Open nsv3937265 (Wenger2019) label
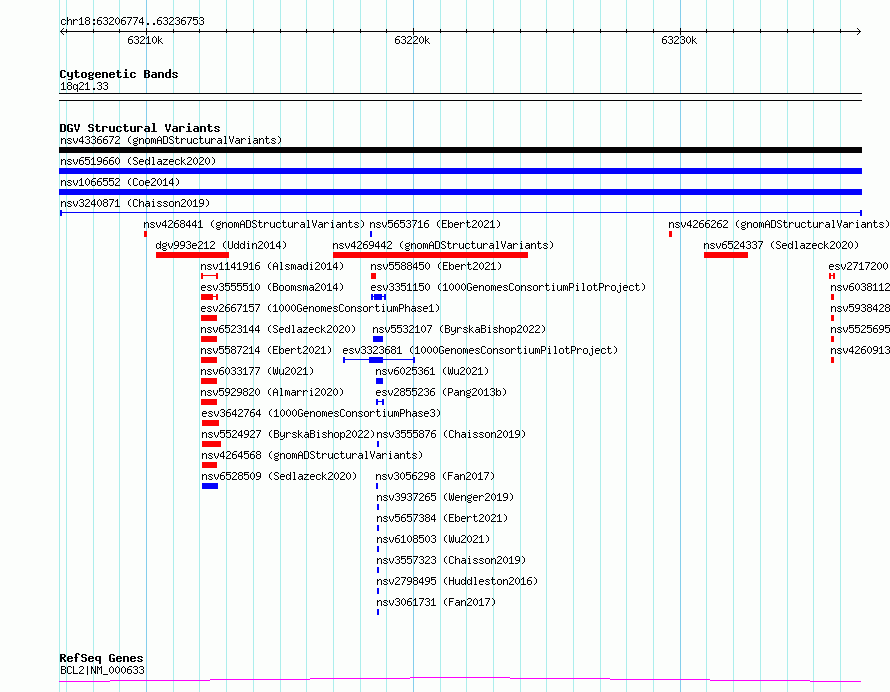This screenshot has height=692, width=890. point(445,497)
